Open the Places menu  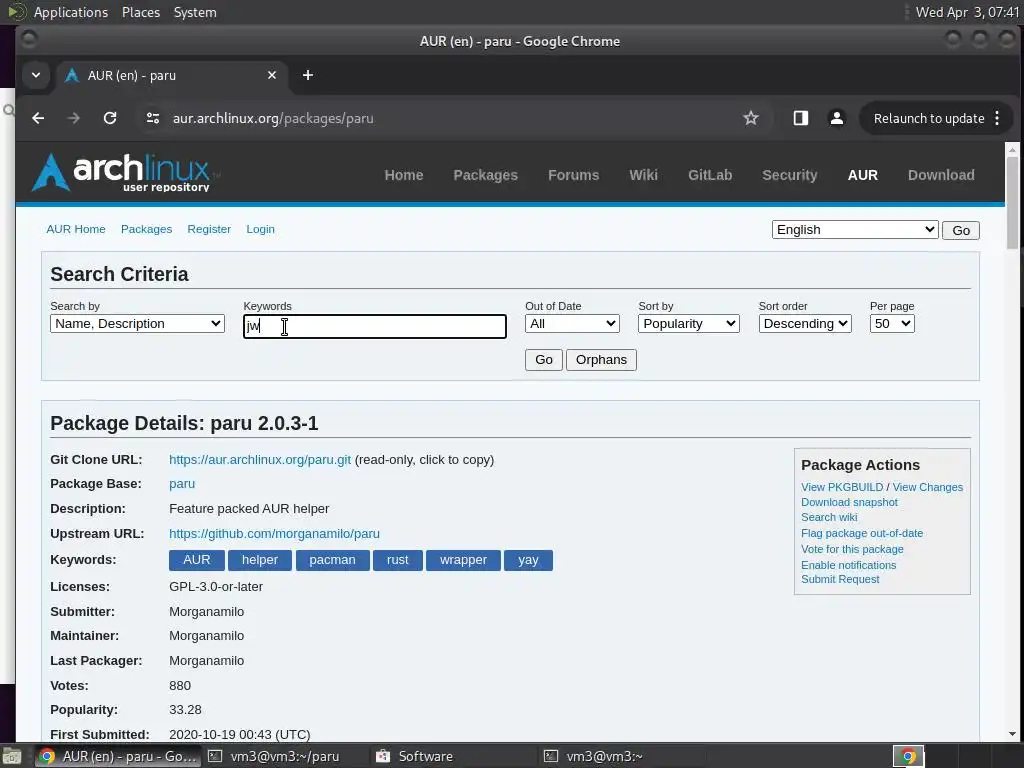pyautogui.click(x=141, y=12)
